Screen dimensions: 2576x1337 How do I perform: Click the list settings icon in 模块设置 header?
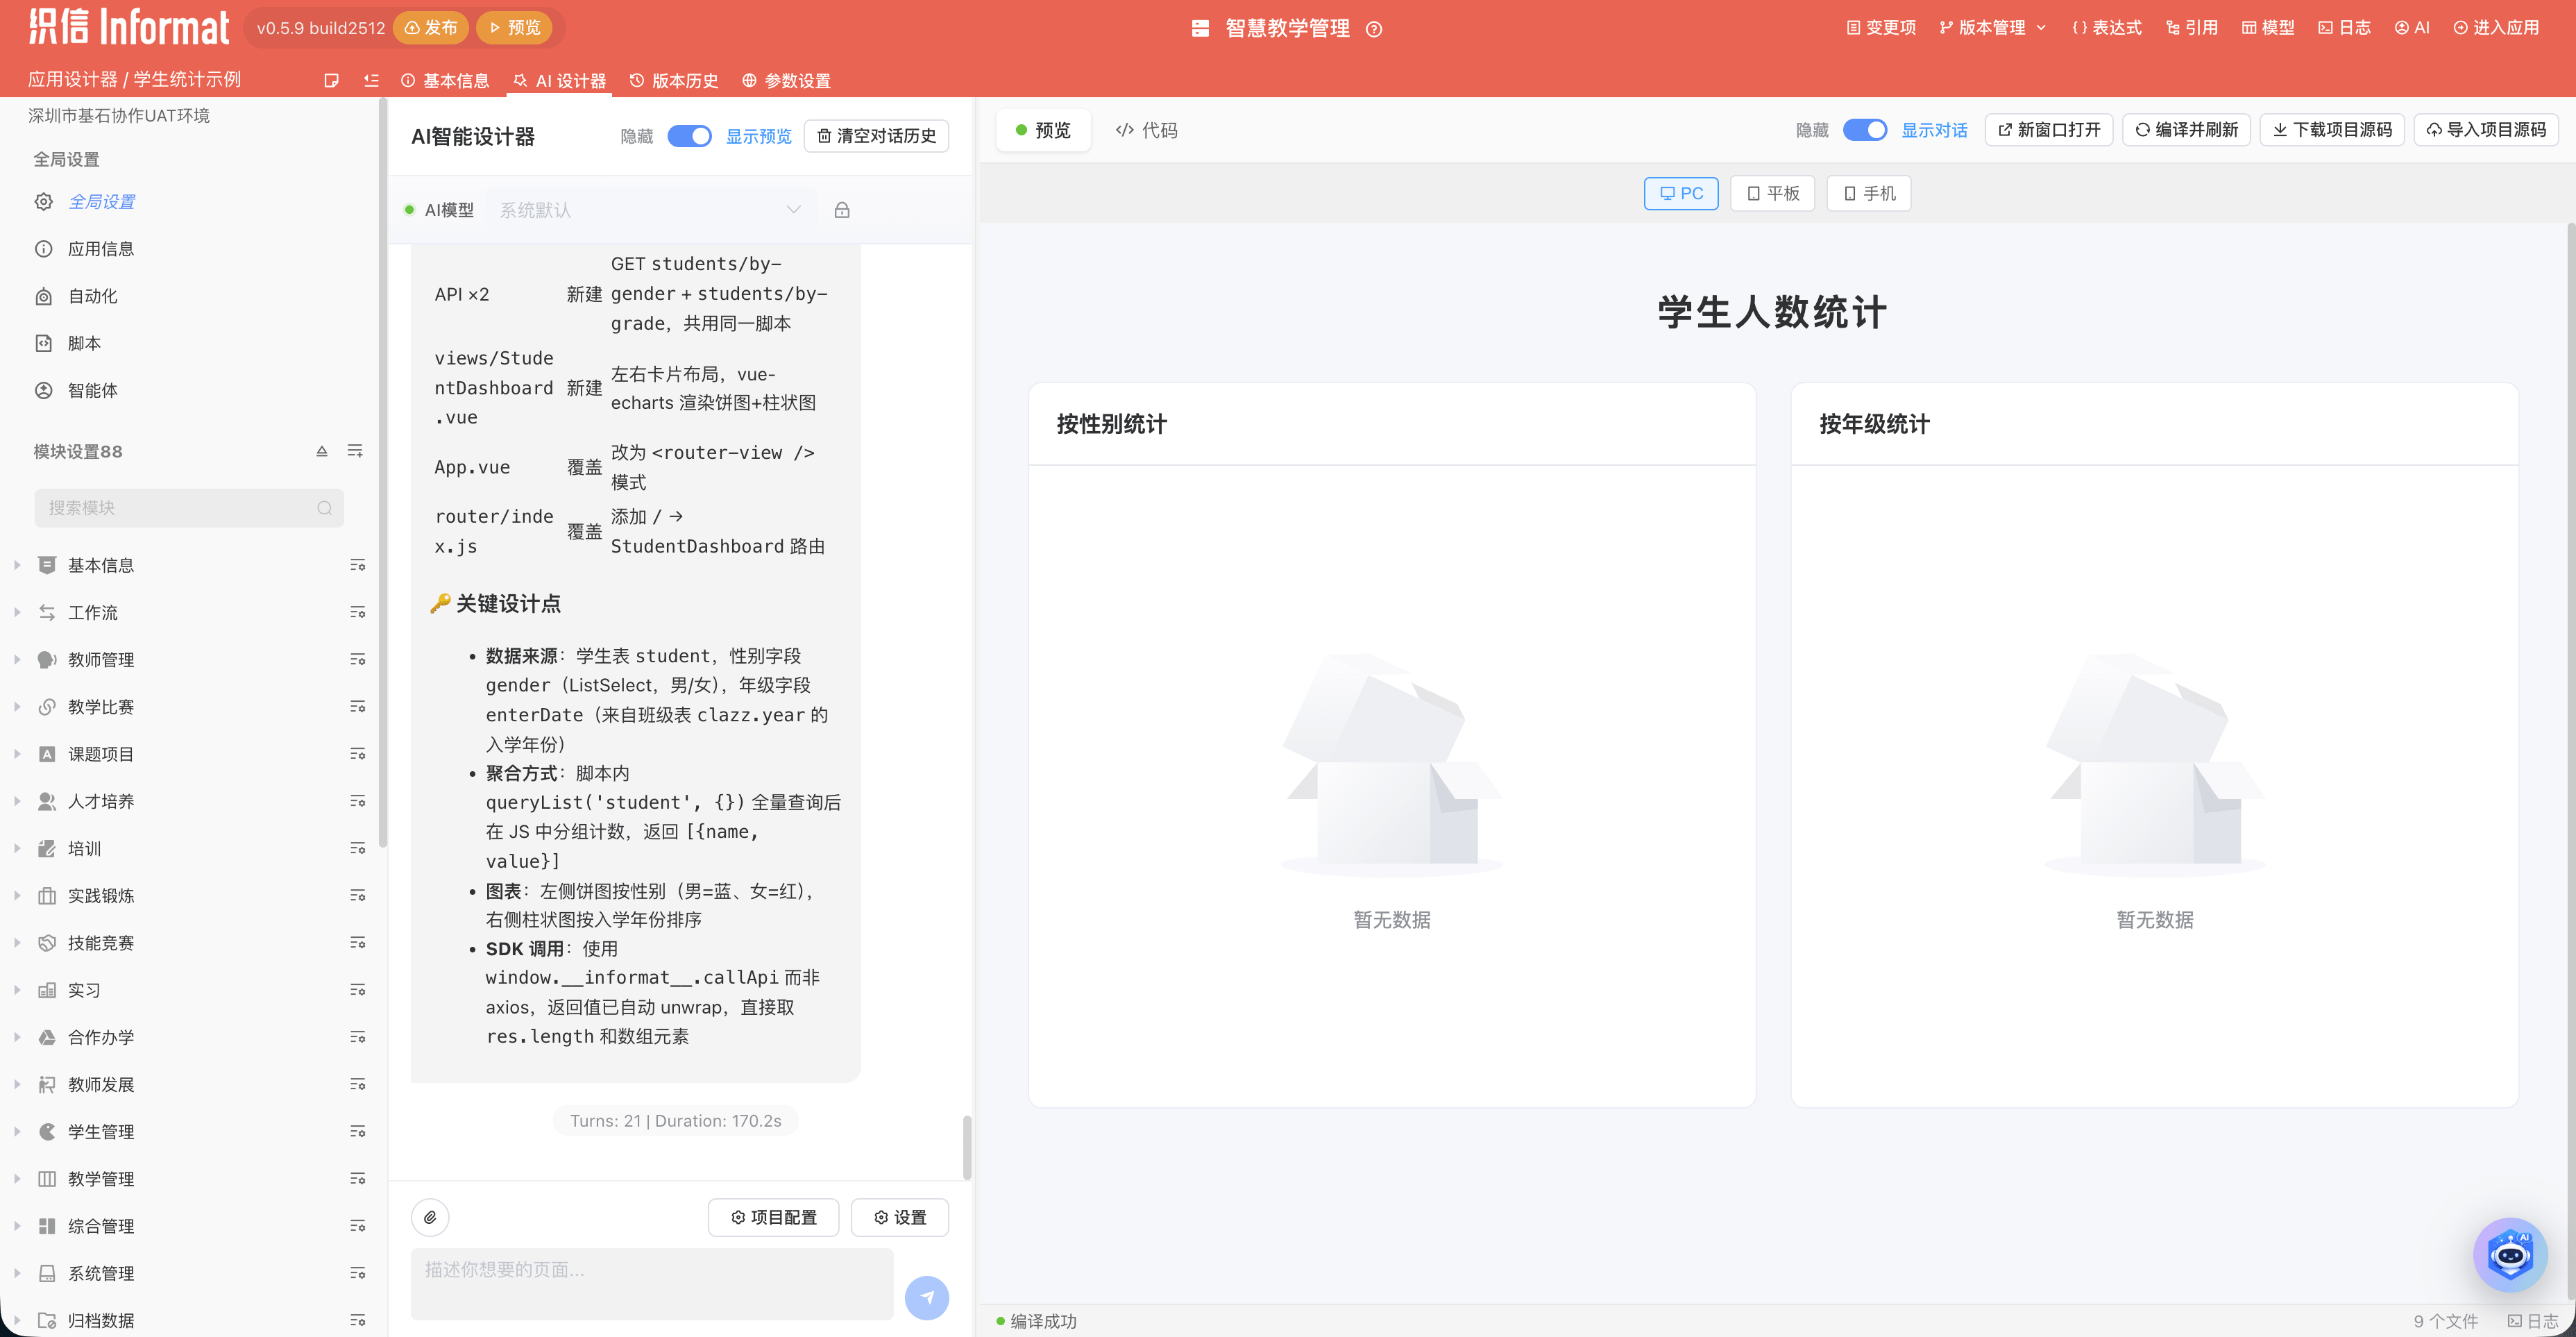(355, 451)
